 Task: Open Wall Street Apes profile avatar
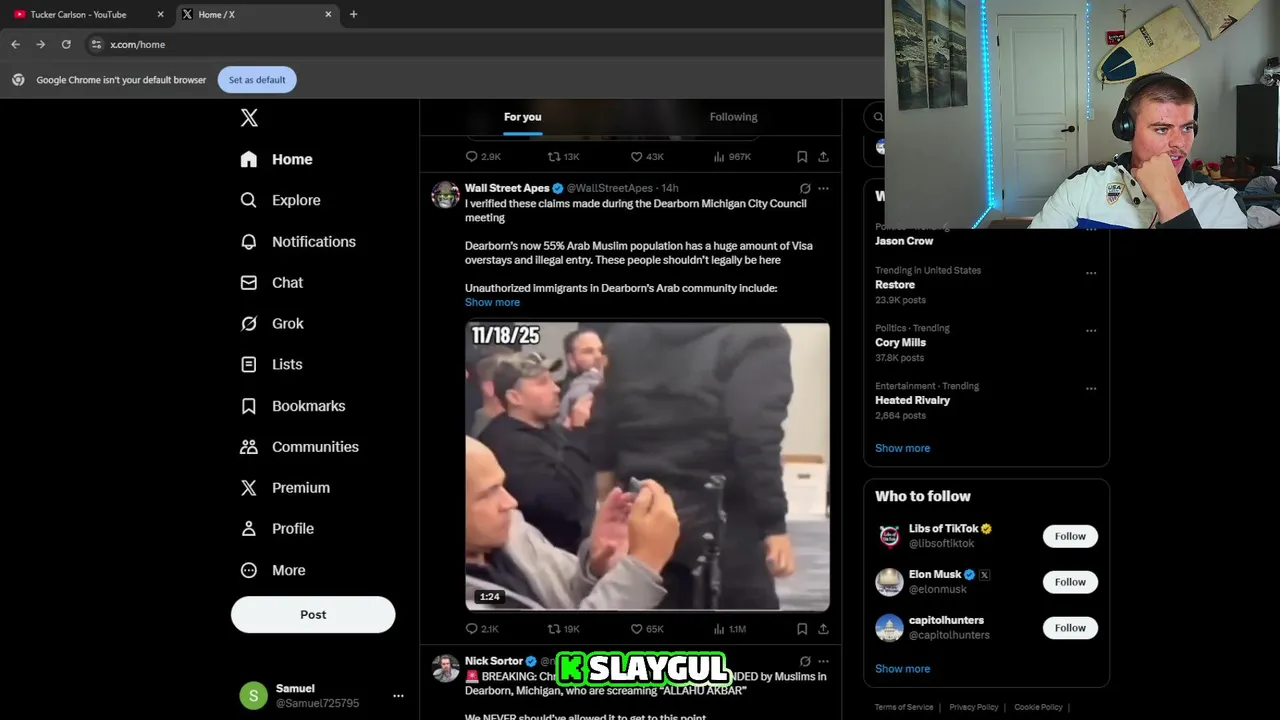click(445, 195)
